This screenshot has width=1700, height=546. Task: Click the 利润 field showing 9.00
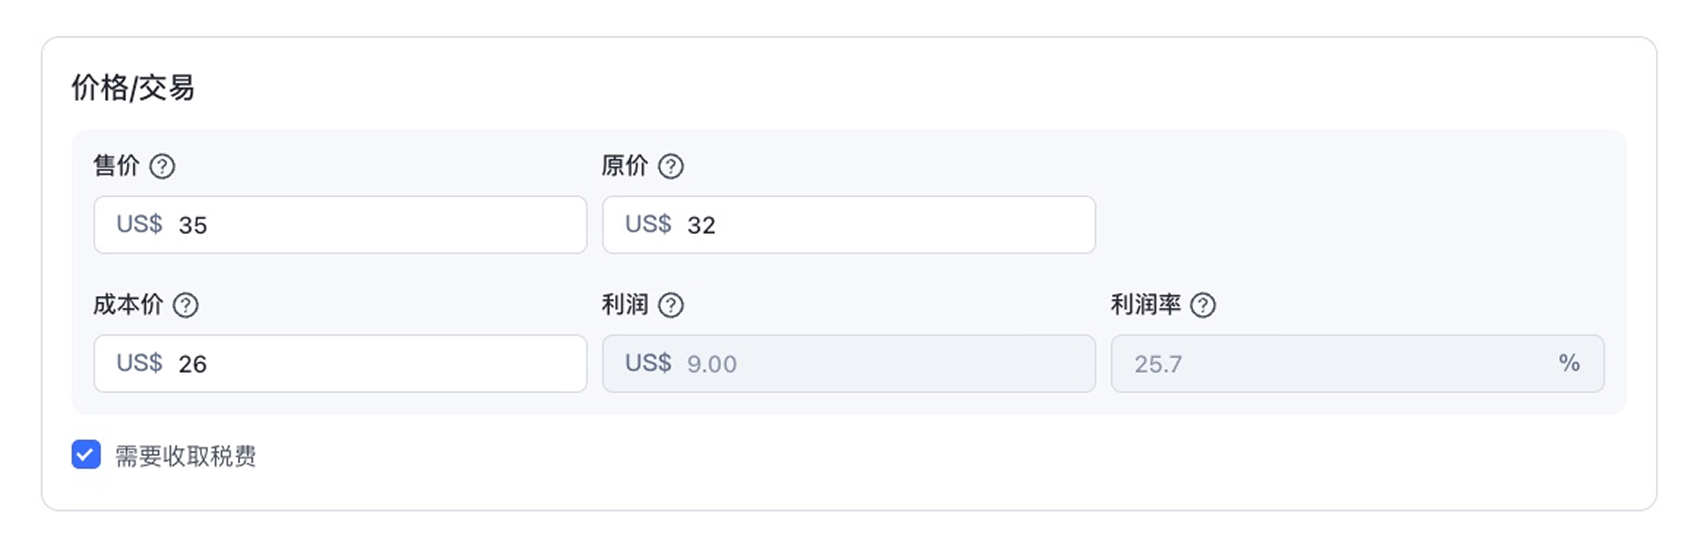[x=880, y=364]
